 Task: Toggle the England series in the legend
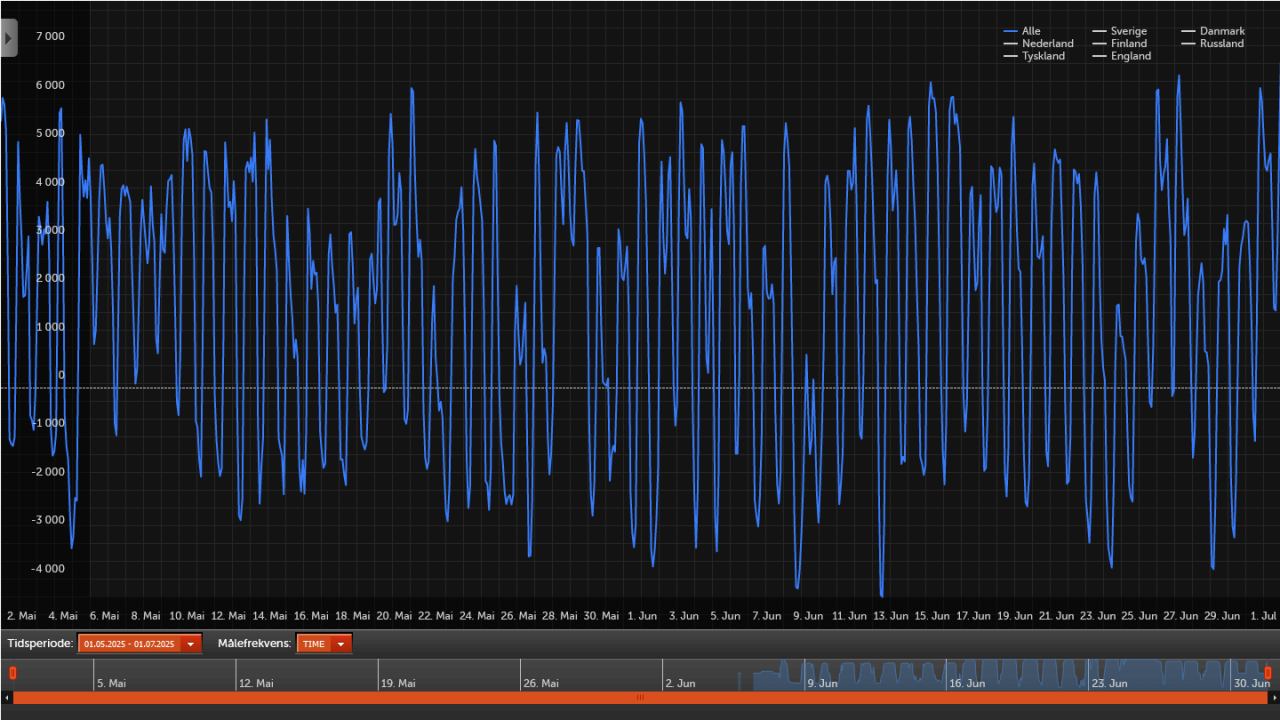coord(1127,56)
